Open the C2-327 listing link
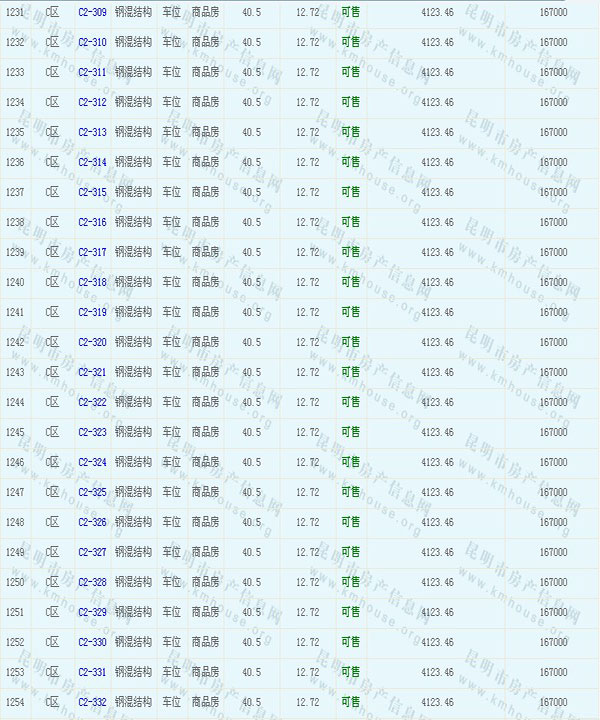Image resolution: width=600 pixels, height=720 pixels. 92,552
